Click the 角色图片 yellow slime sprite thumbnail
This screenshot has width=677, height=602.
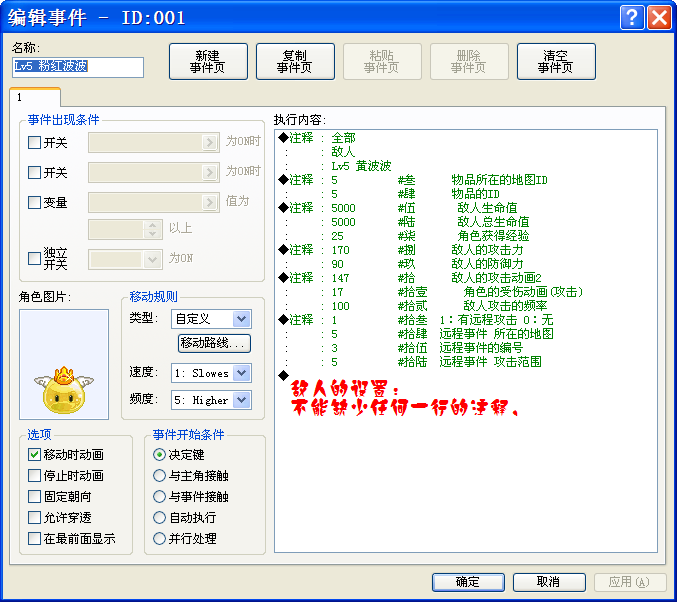pyautogui.click(x=64, y=364)
